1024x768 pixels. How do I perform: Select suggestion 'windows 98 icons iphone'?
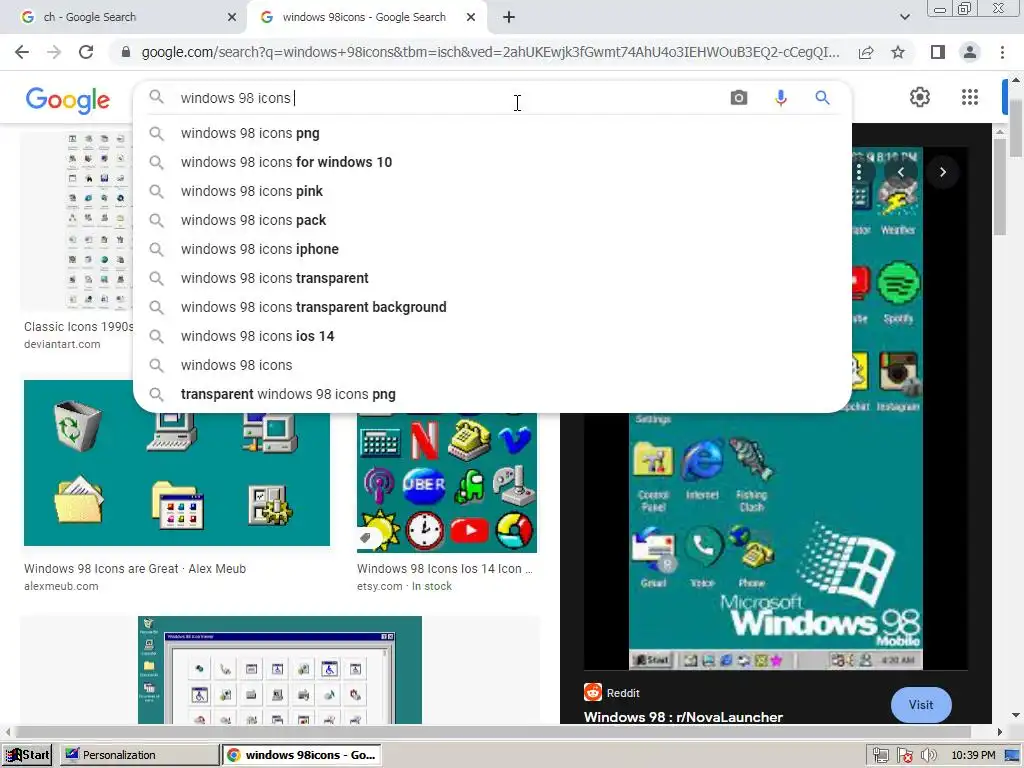492,249
